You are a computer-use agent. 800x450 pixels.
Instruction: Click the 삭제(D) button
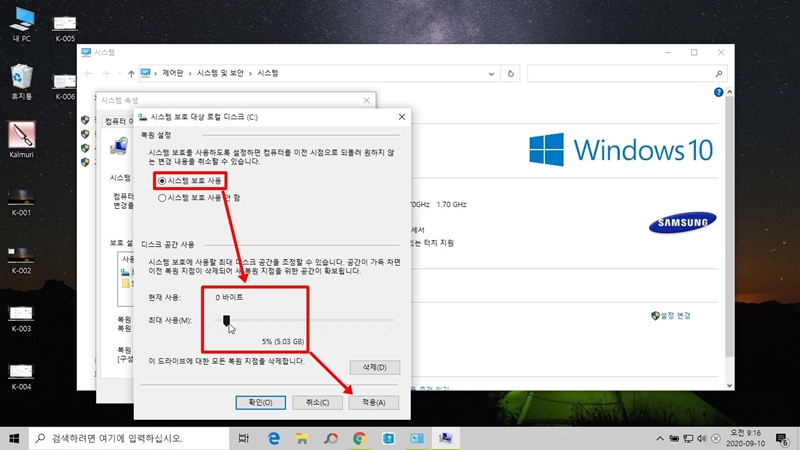click(x=374, y=367)
